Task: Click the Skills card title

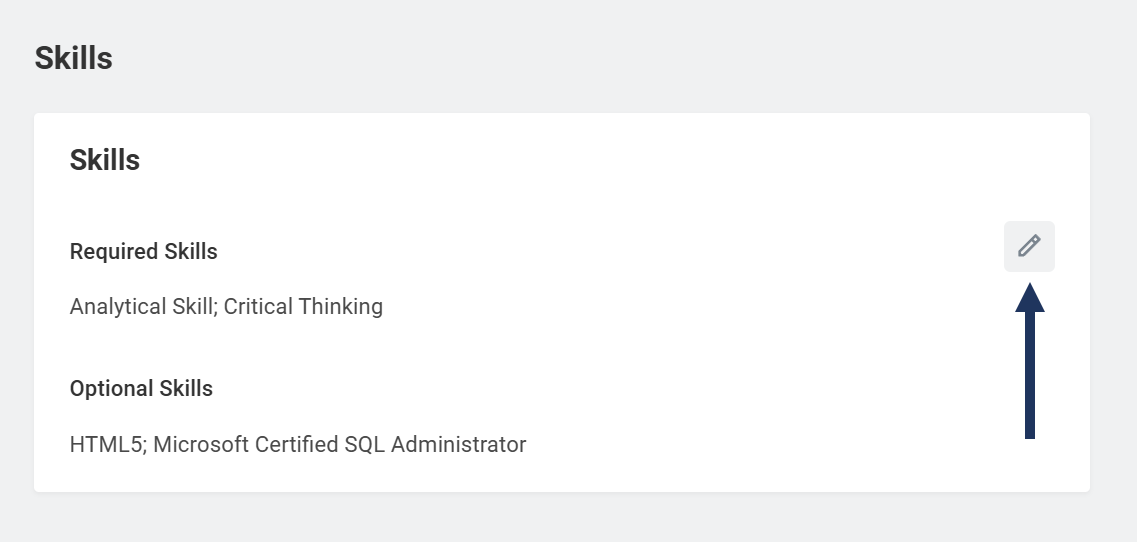Action: (104, 160)
